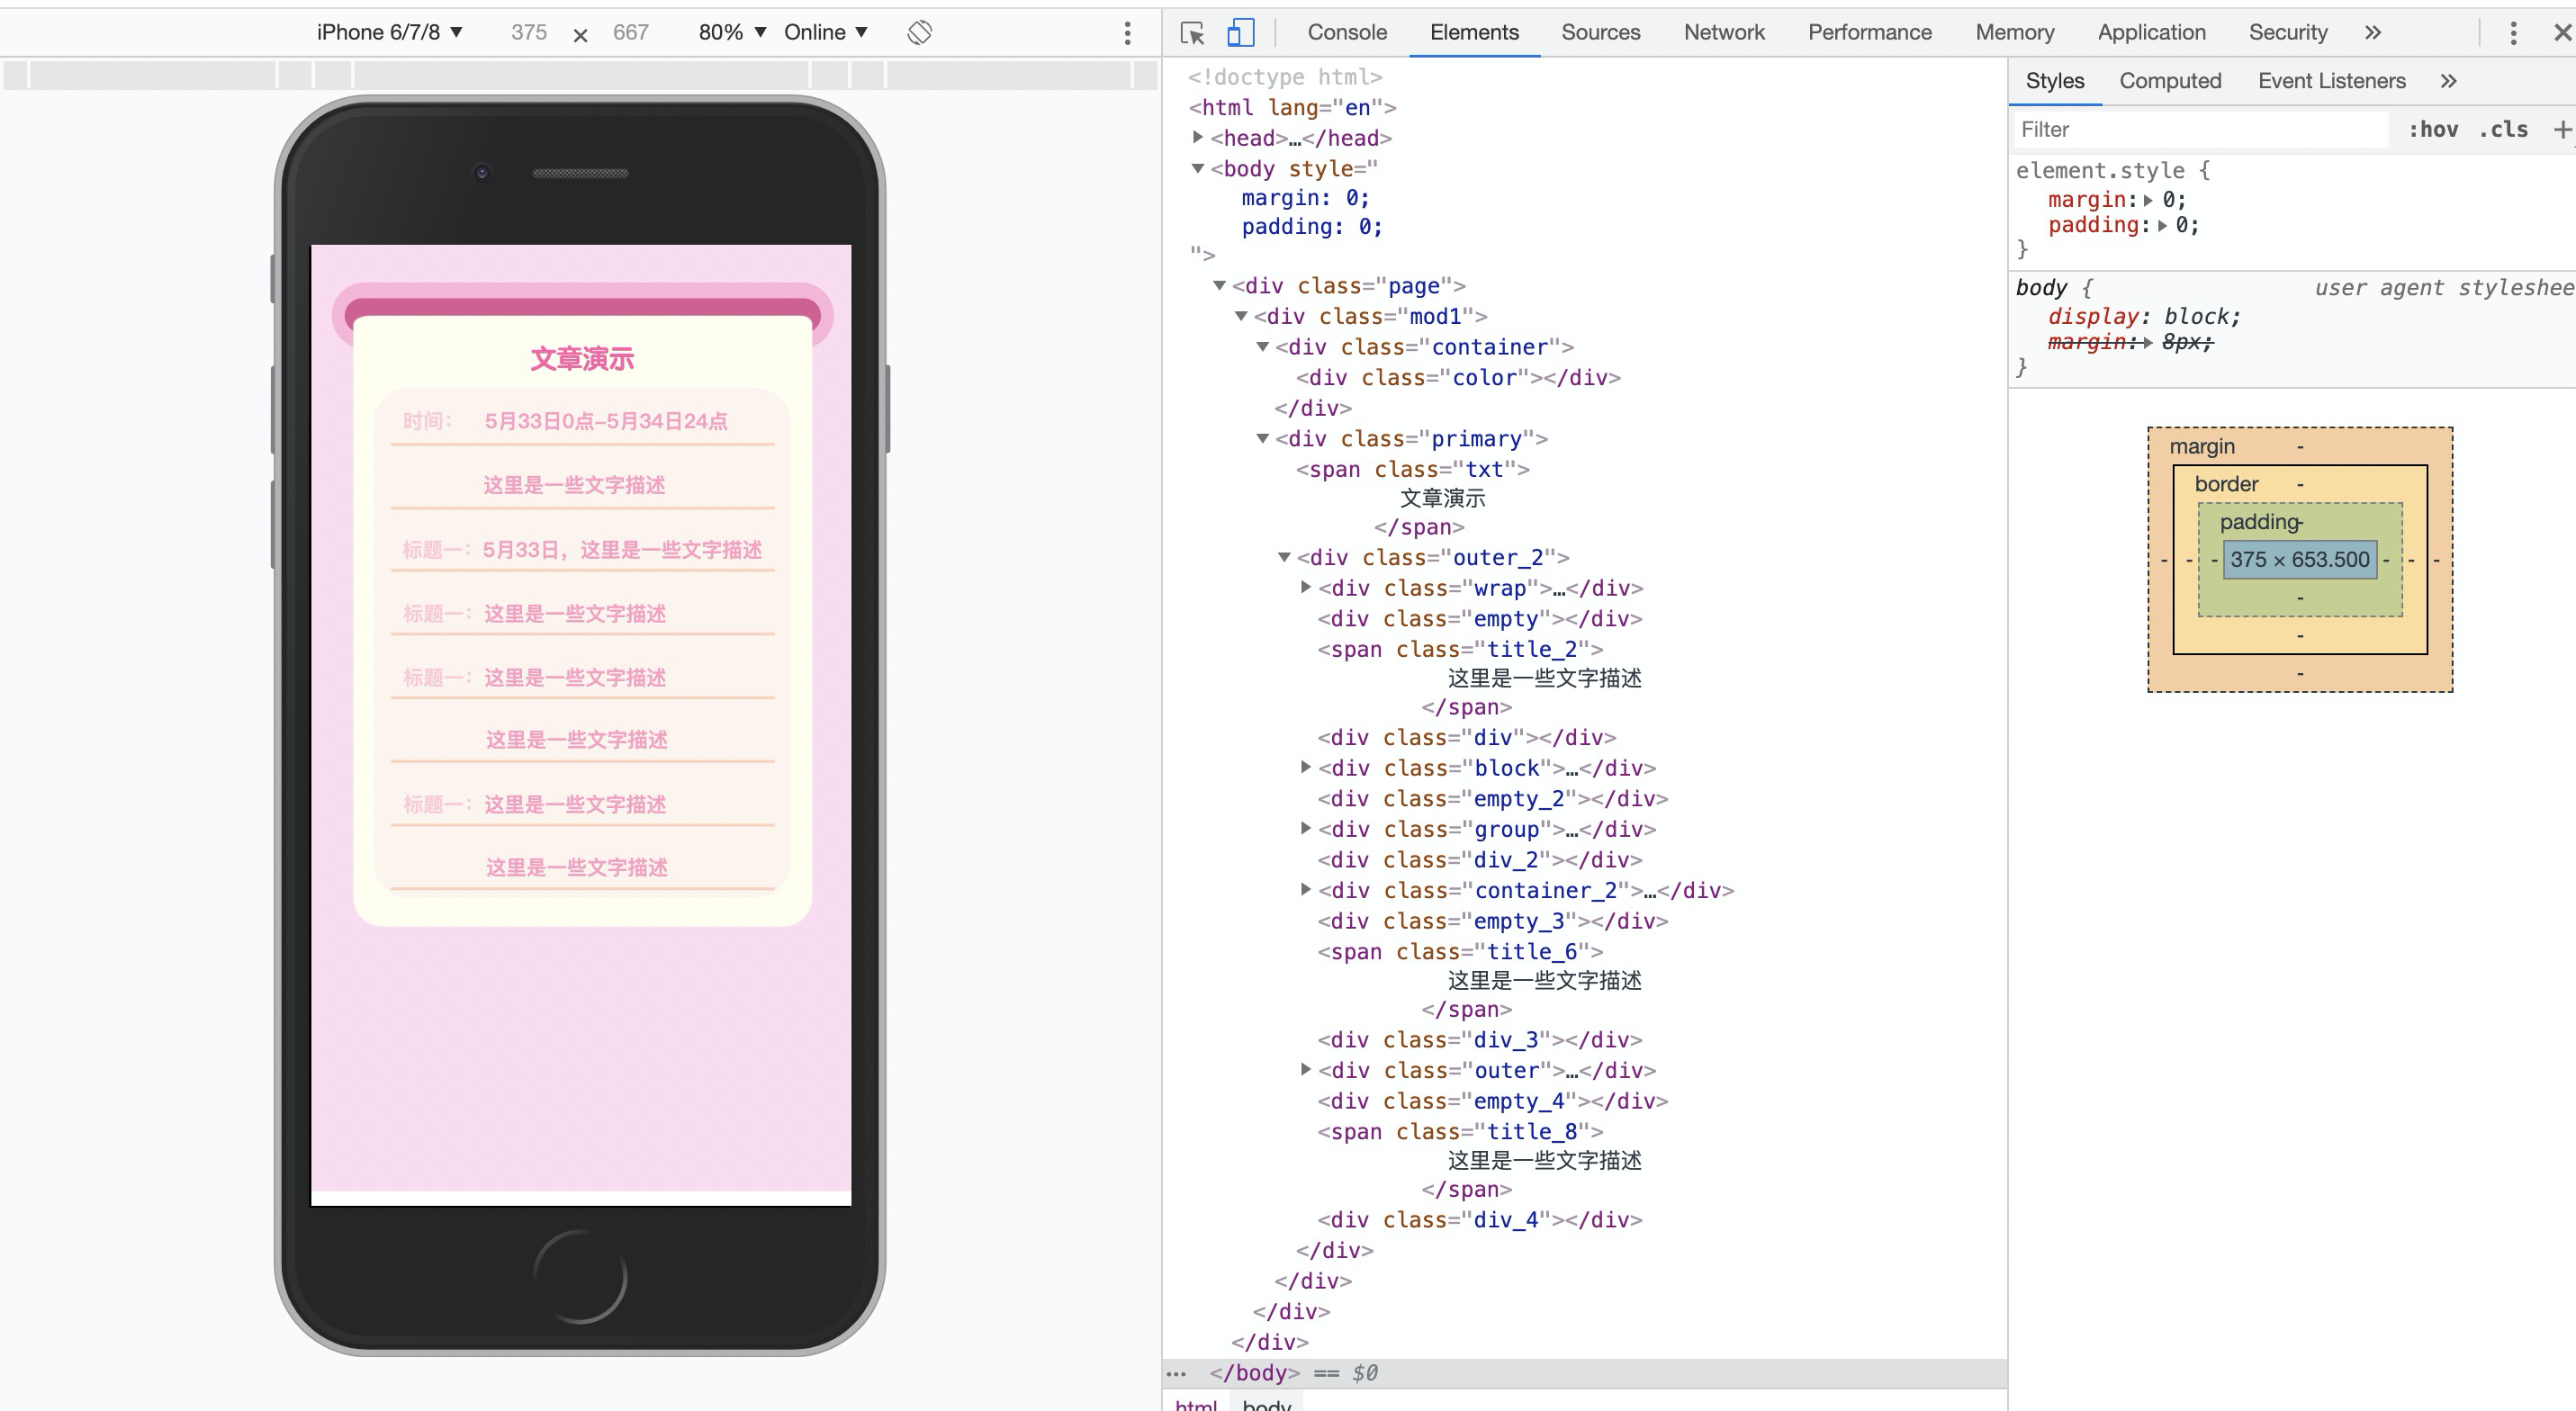Open the Network tab
The image size is (2576, 1411).
pyautogui.click(x=1724, y=32)
